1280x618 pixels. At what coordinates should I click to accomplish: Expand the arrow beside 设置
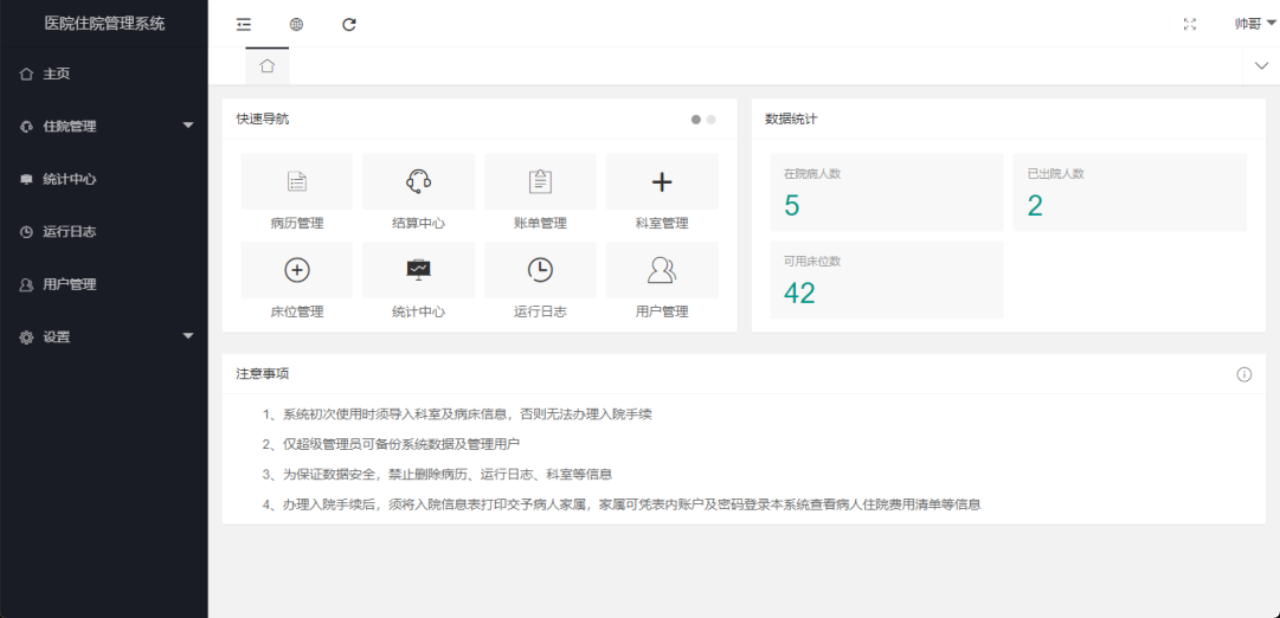pos(188,337)
